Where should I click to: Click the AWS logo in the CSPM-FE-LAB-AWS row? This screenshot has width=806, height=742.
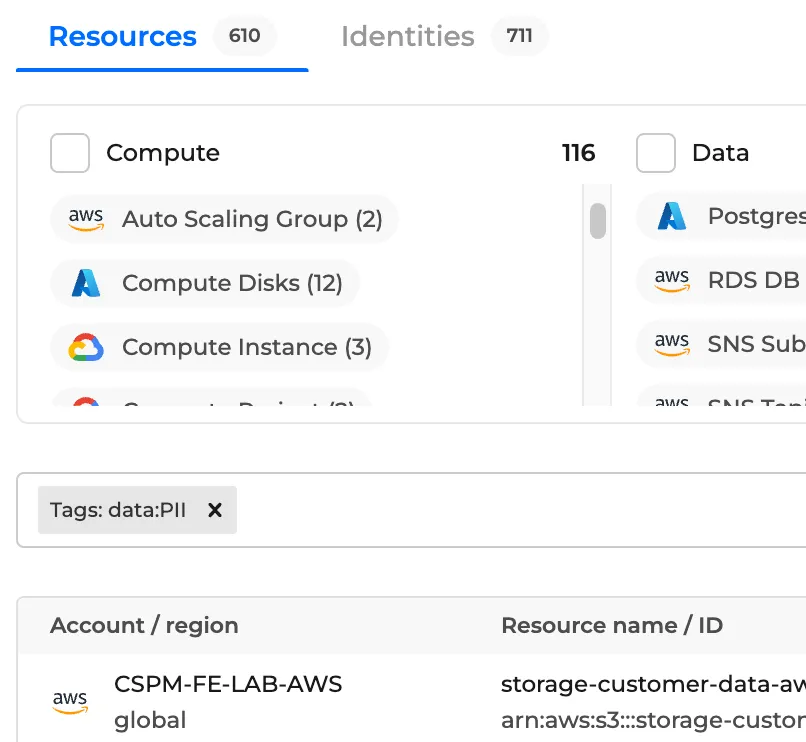[x=70, y=702]
